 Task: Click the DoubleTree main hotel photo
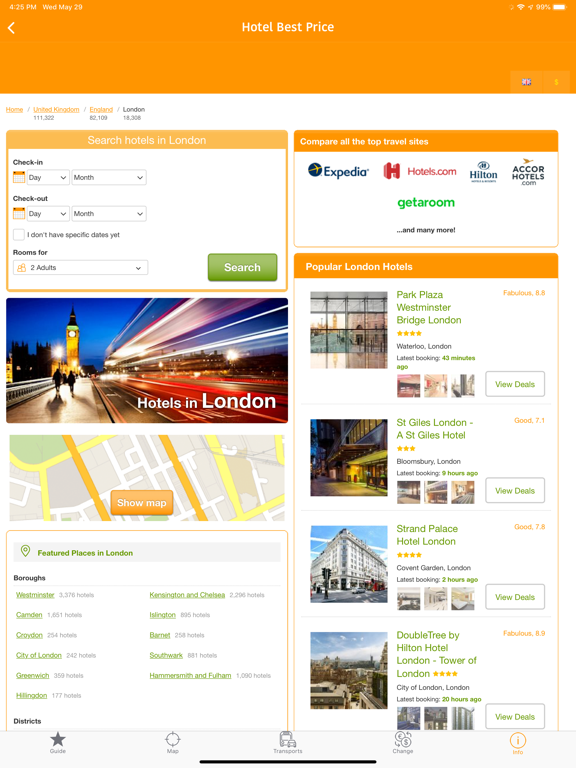tap(349, 670)
